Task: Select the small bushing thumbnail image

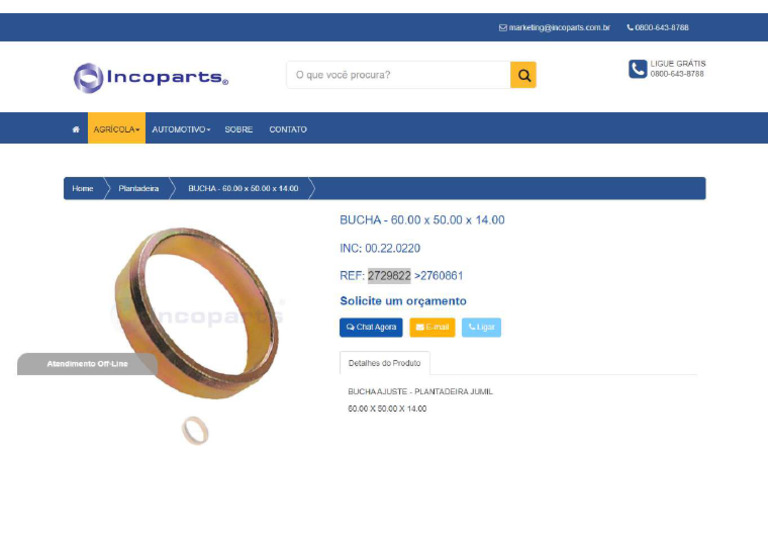Action: coord(195,430)
